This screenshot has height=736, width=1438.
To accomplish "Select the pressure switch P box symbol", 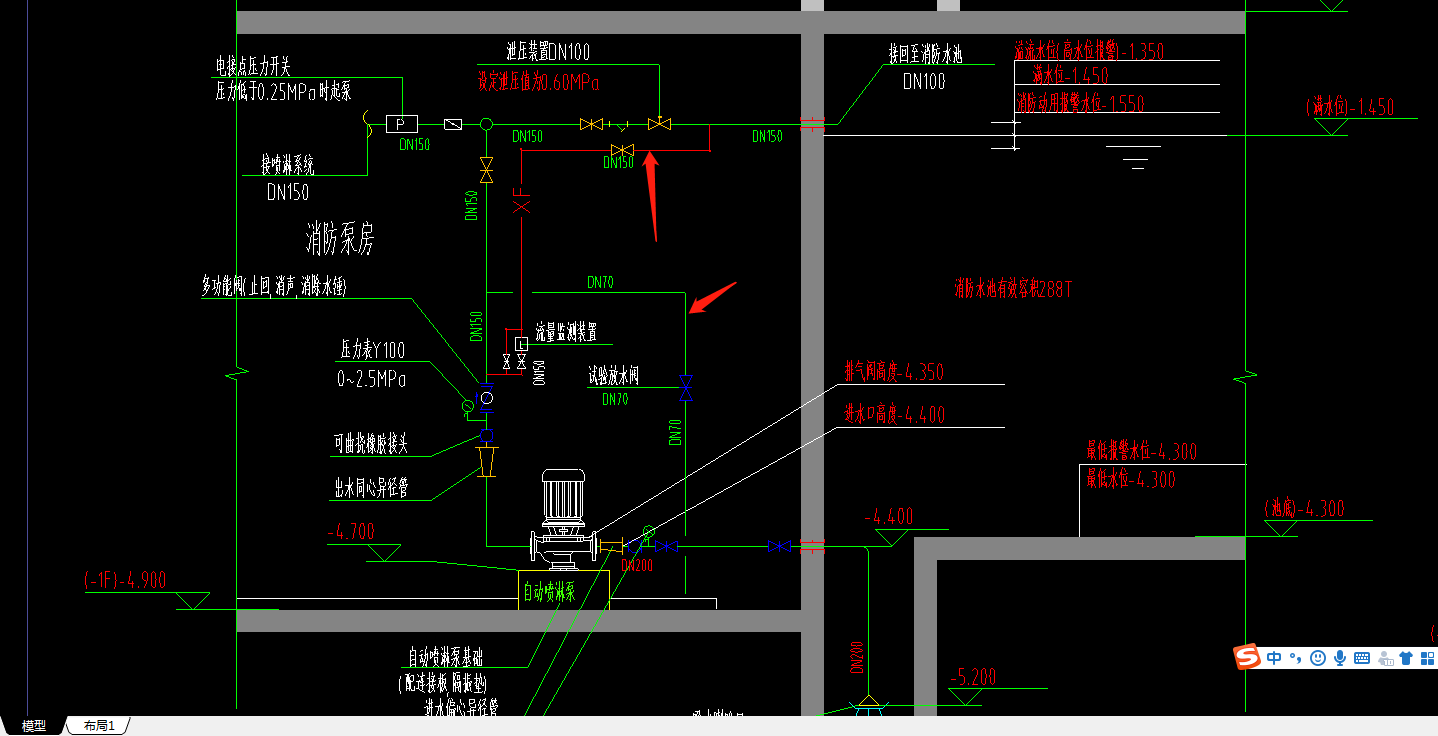I will (402, 124).
